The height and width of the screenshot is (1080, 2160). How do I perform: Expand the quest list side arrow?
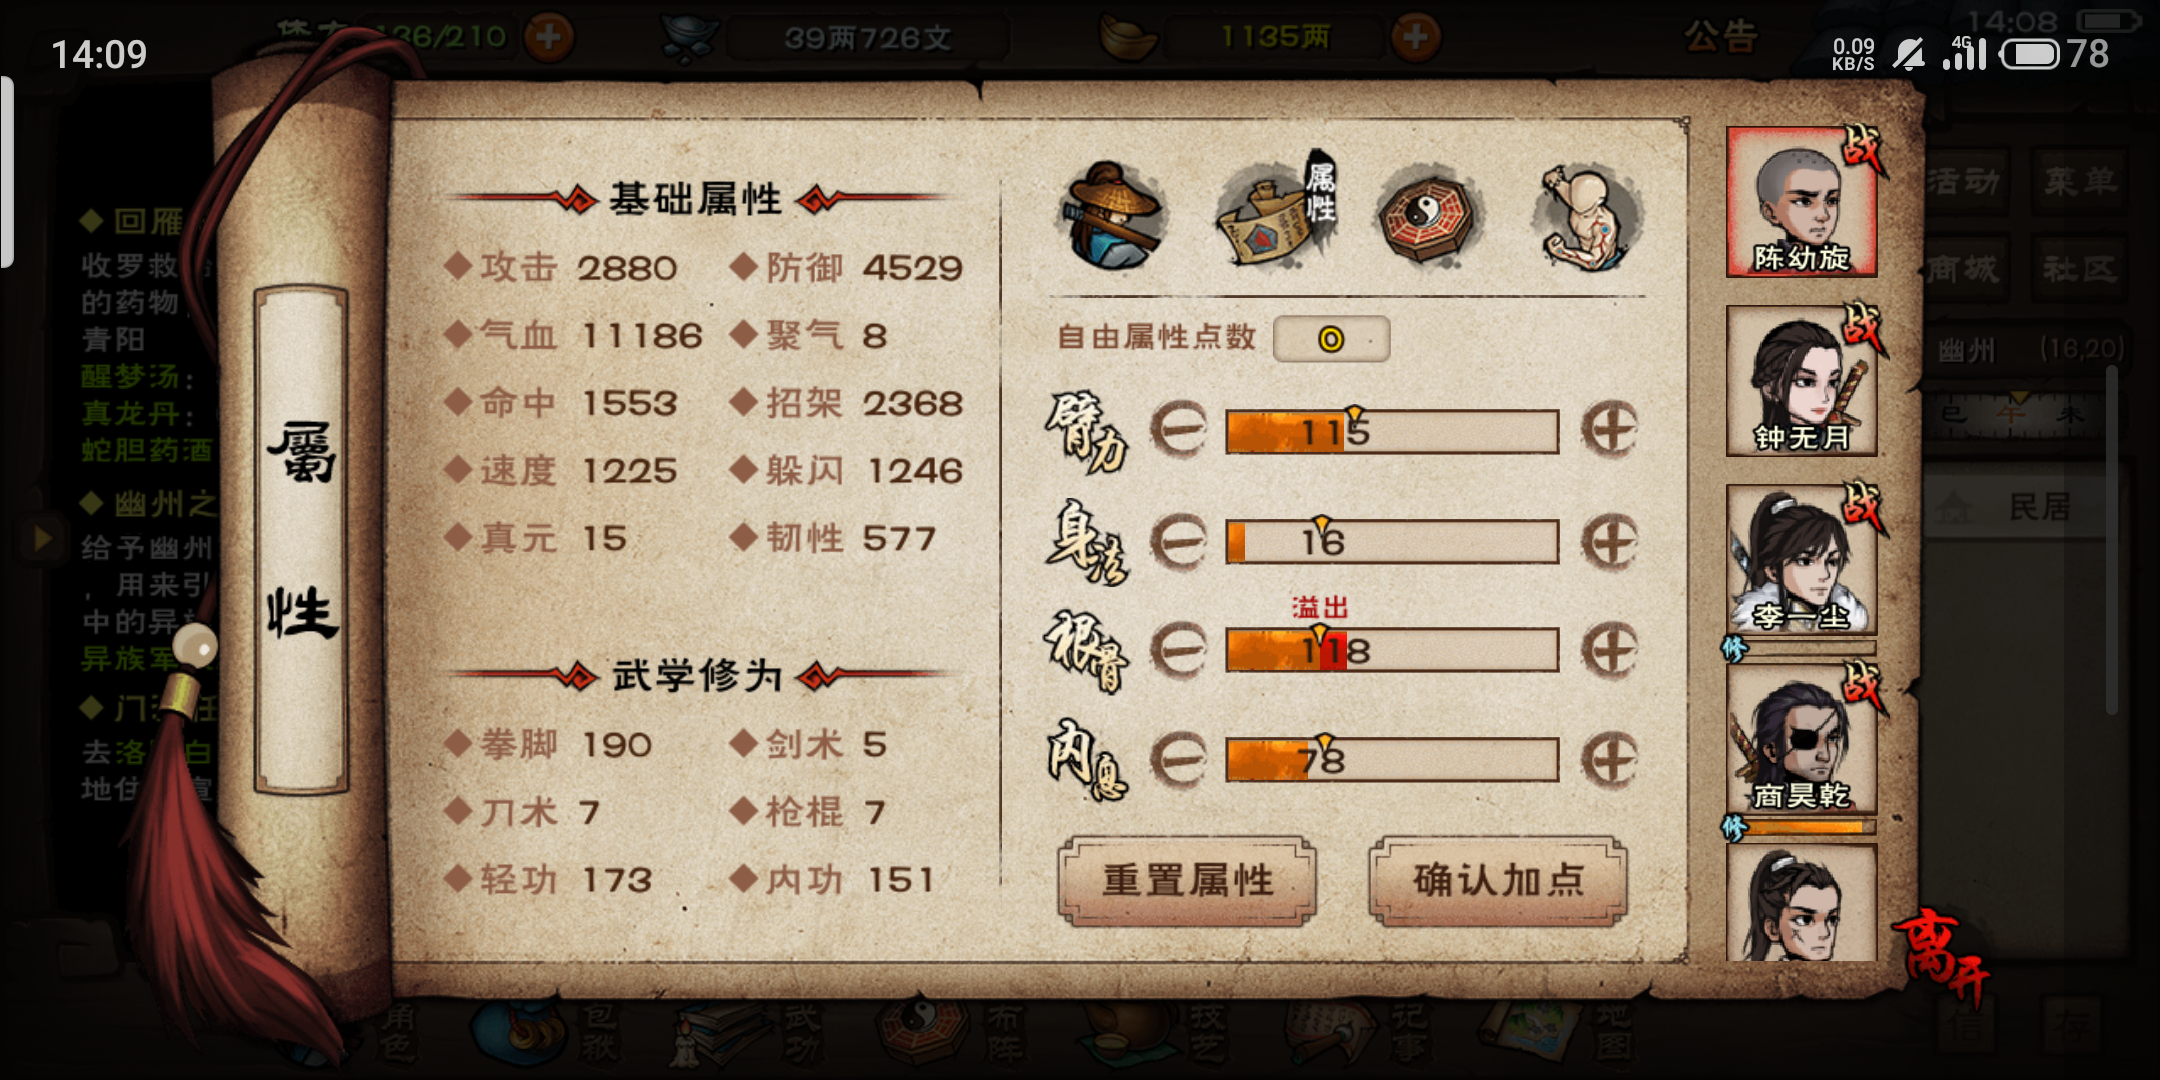click(42, 539)
